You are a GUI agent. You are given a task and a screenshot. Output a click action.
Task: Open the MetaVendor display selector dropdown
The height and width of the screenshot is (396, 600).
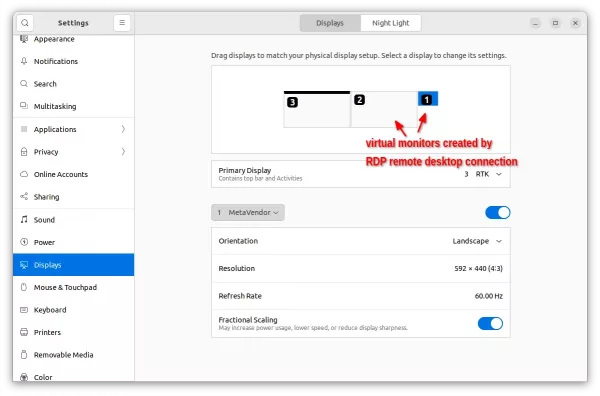248,213
